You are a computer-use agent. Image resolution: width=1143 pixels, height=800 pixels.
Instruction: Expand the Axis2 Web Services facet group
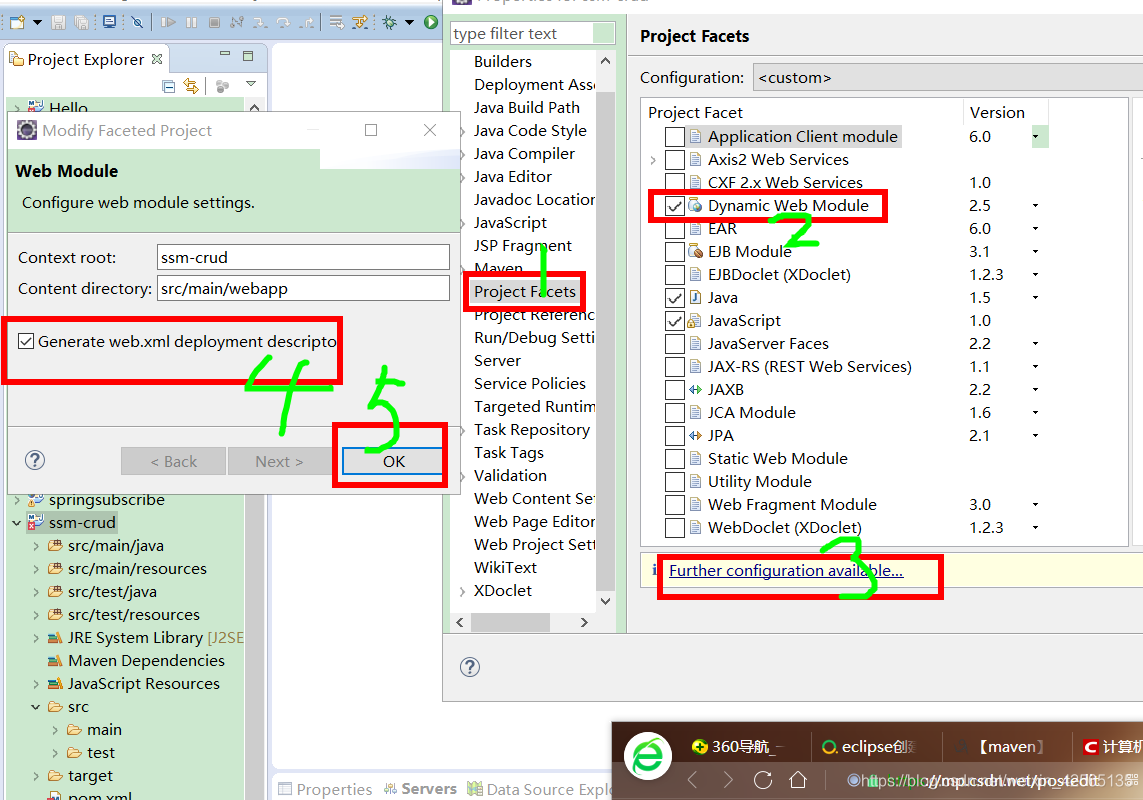653,160
